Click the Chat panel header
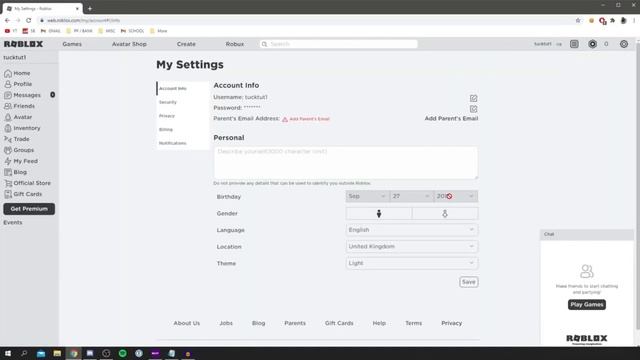This screenshot has height=360, width=640. tap(587, 234)
